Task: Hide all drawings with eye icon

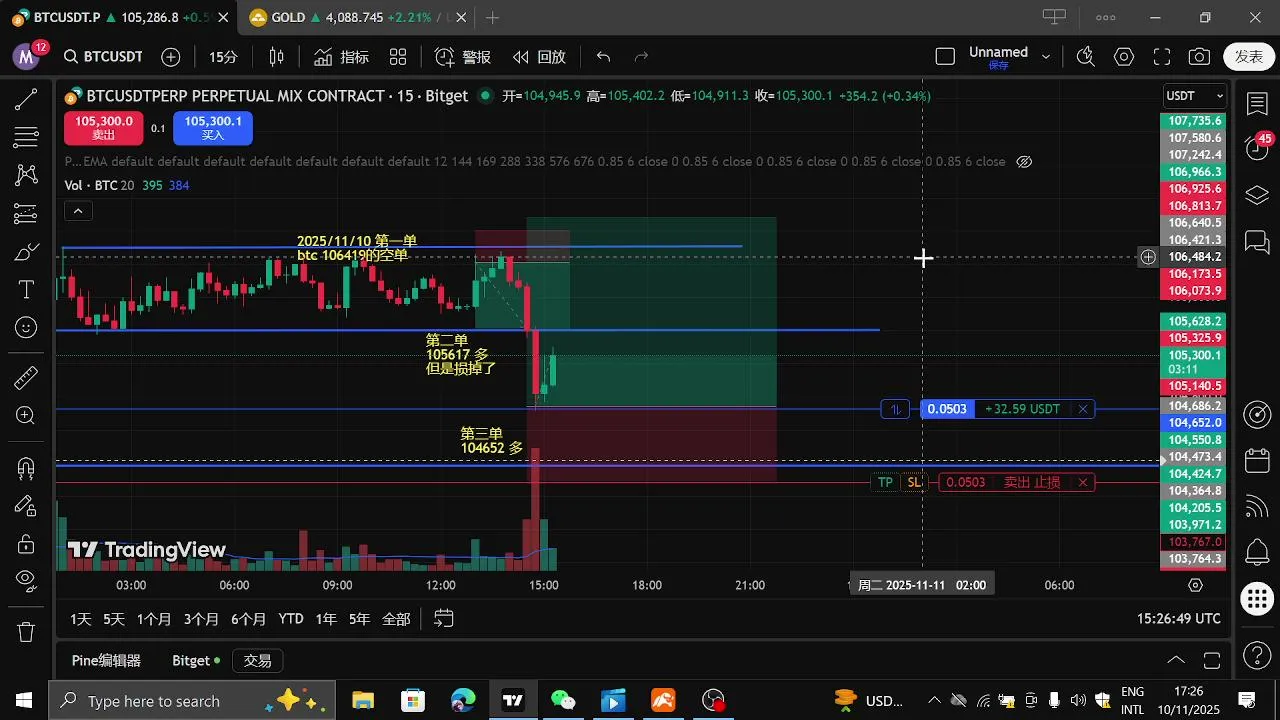Action: (x=26, y=581)
